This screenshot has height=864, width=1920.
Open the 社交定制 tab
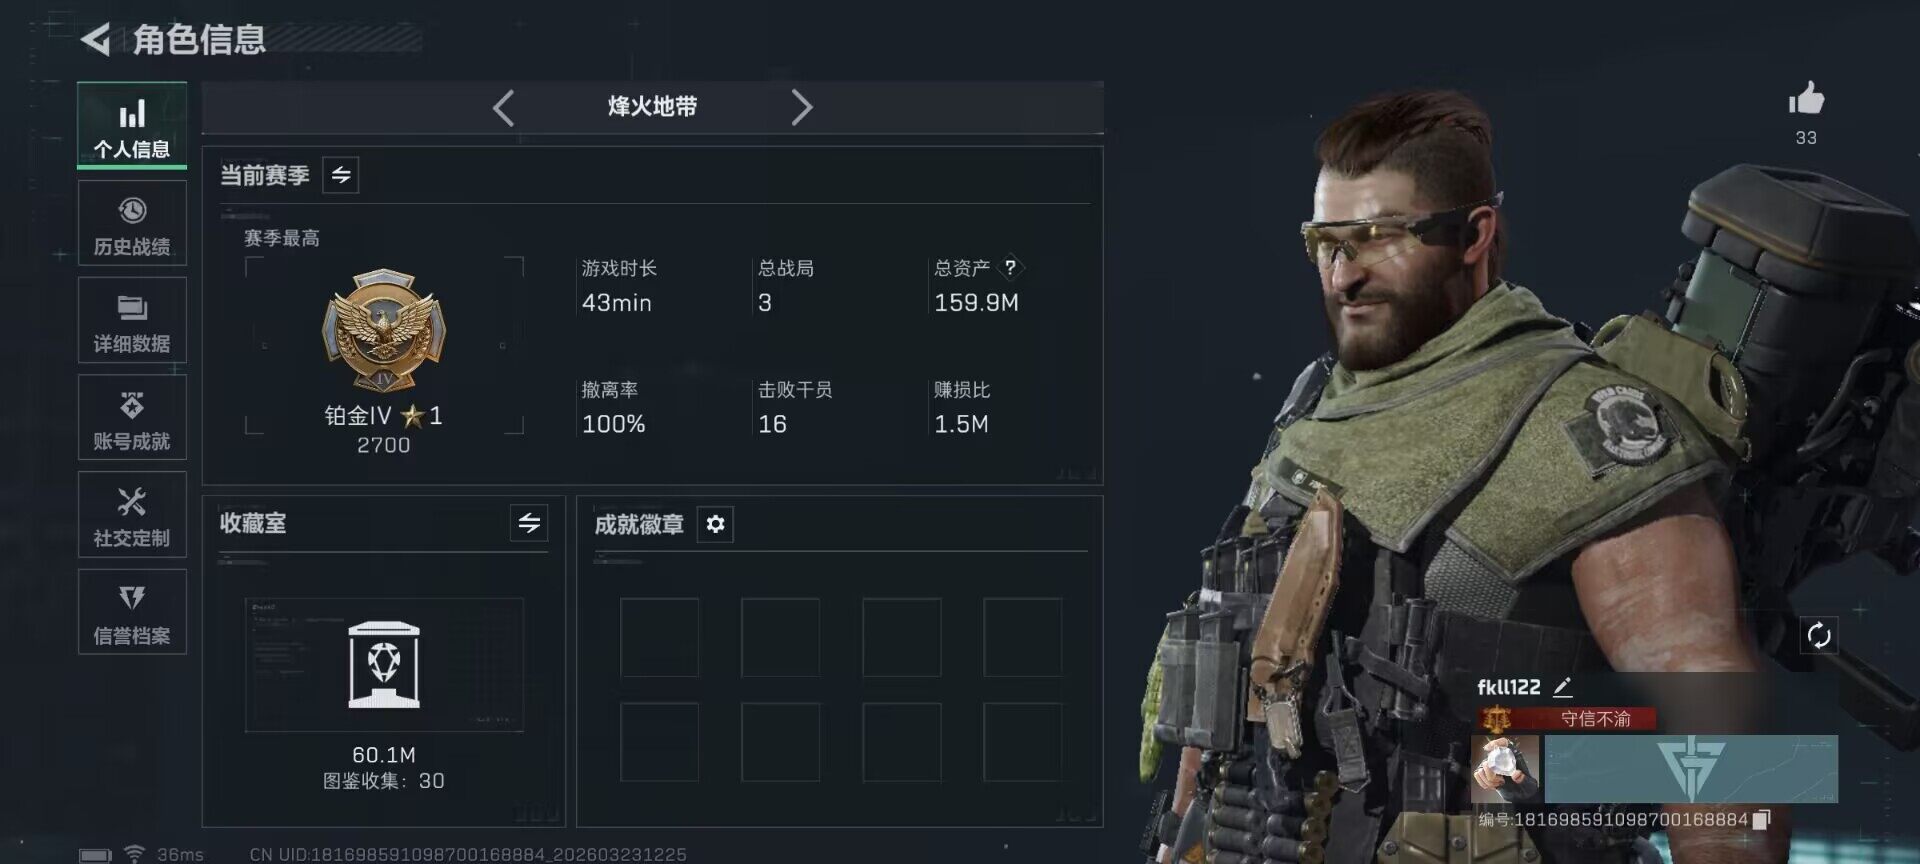[x=132, y=515]
